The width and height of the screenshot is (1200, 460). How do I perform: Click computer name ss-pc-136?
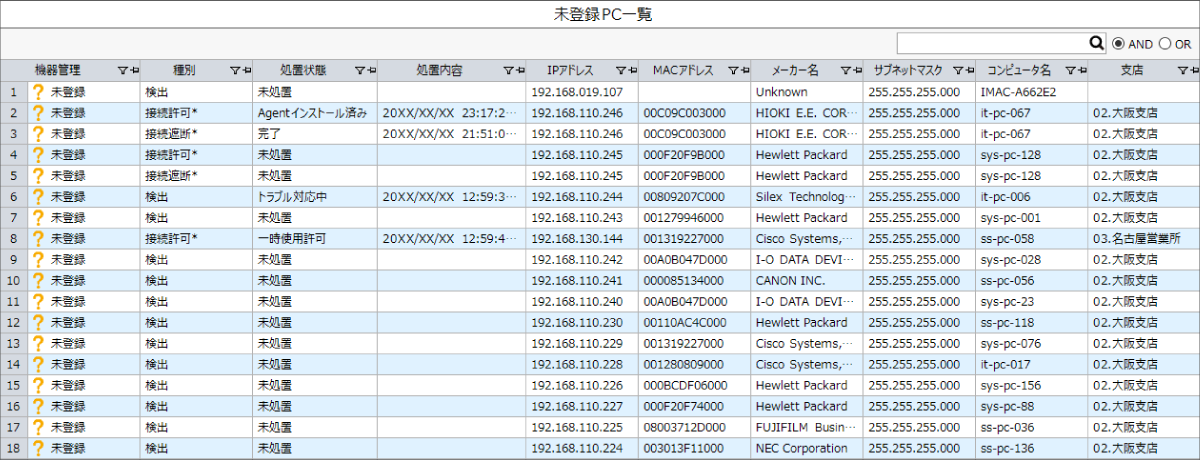1031,448
